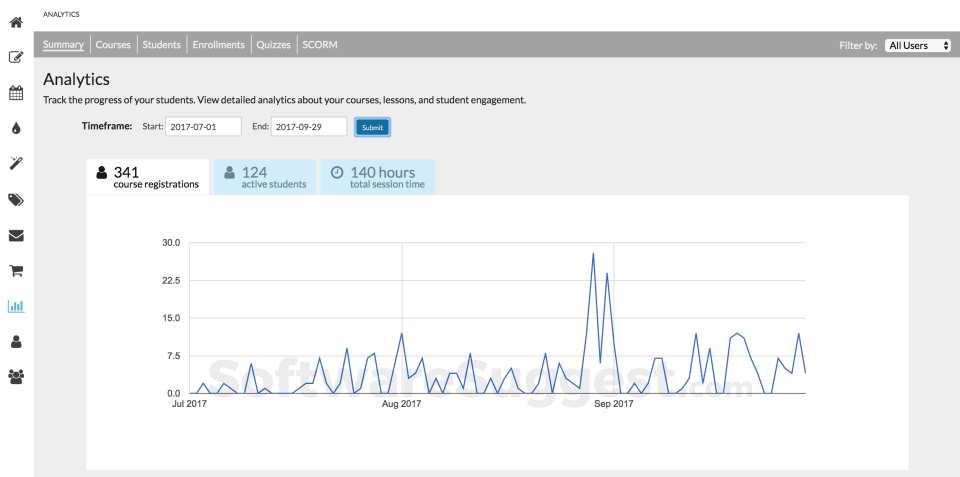This screenshot has height=477, width=960.
Task: Open the tags icon in sidebar
Action: click(x=16, y=199)
